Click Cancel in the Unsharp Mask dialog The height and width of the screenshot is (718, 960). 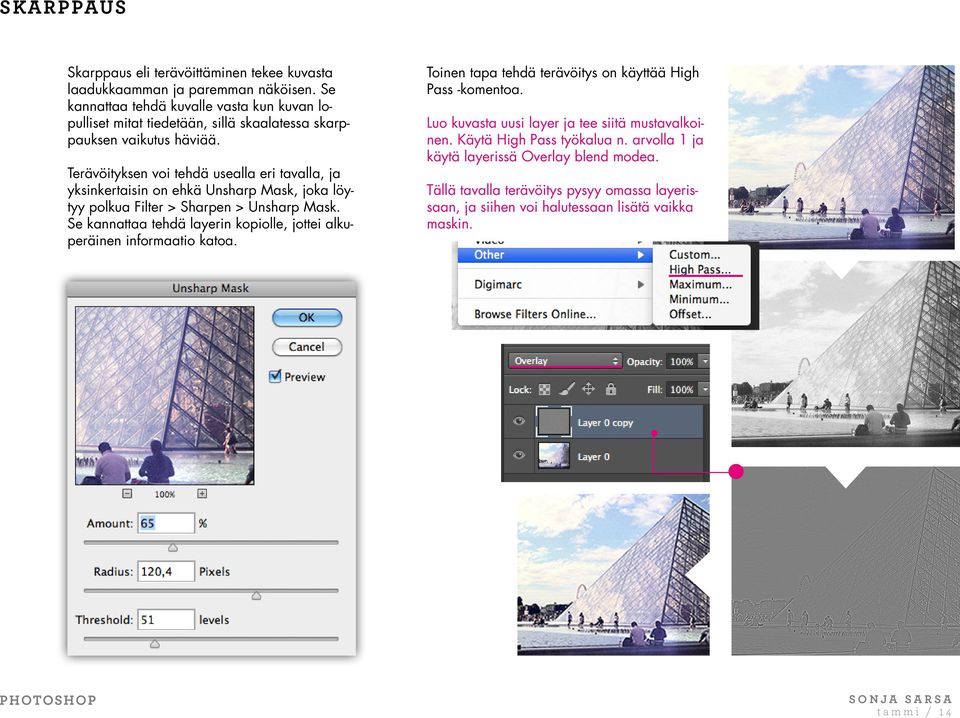click(307, 347)
